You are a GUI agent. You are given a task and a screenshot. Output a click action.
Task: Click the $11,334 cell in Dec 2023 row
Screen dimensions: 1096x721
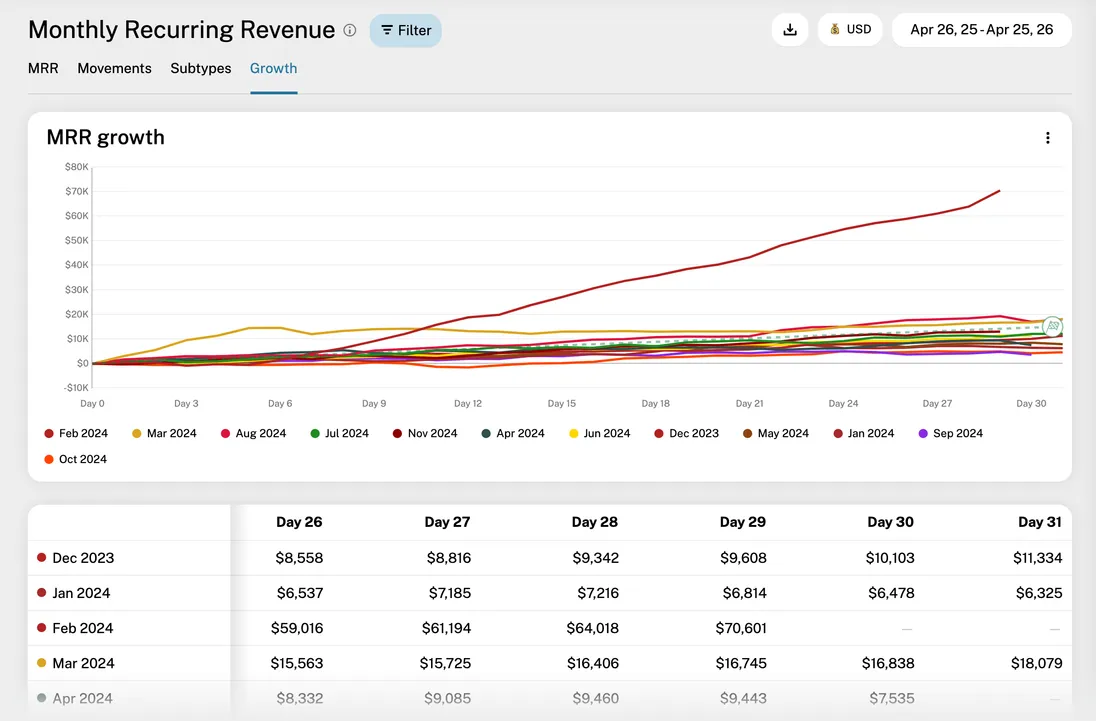click(1037, 558)
